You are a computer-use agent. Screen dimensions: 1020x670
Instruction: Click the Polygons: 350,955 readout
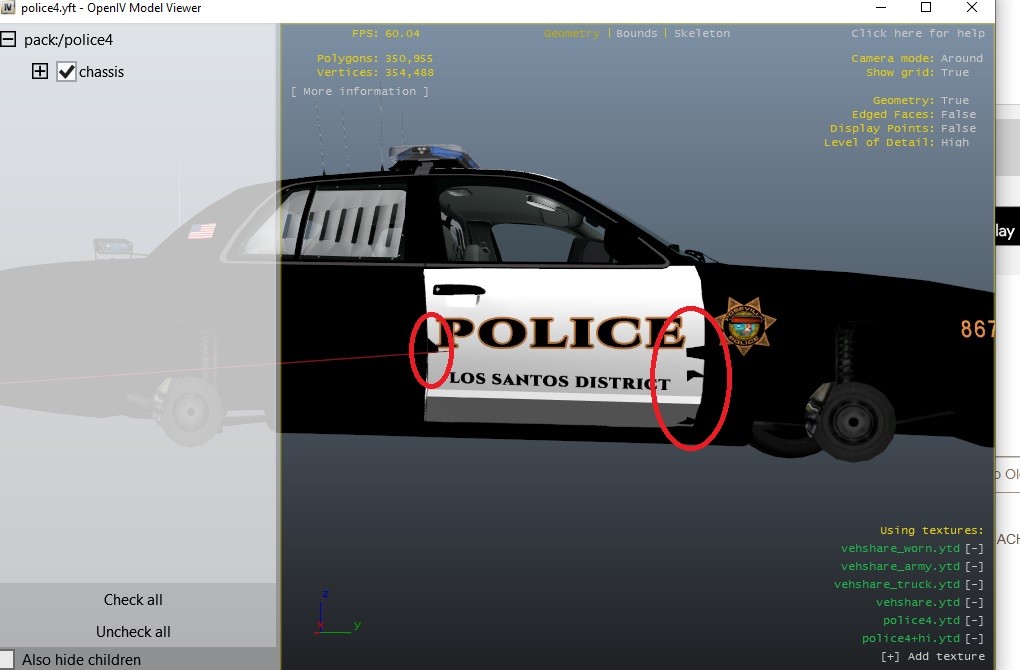click(x=375, y=59)
